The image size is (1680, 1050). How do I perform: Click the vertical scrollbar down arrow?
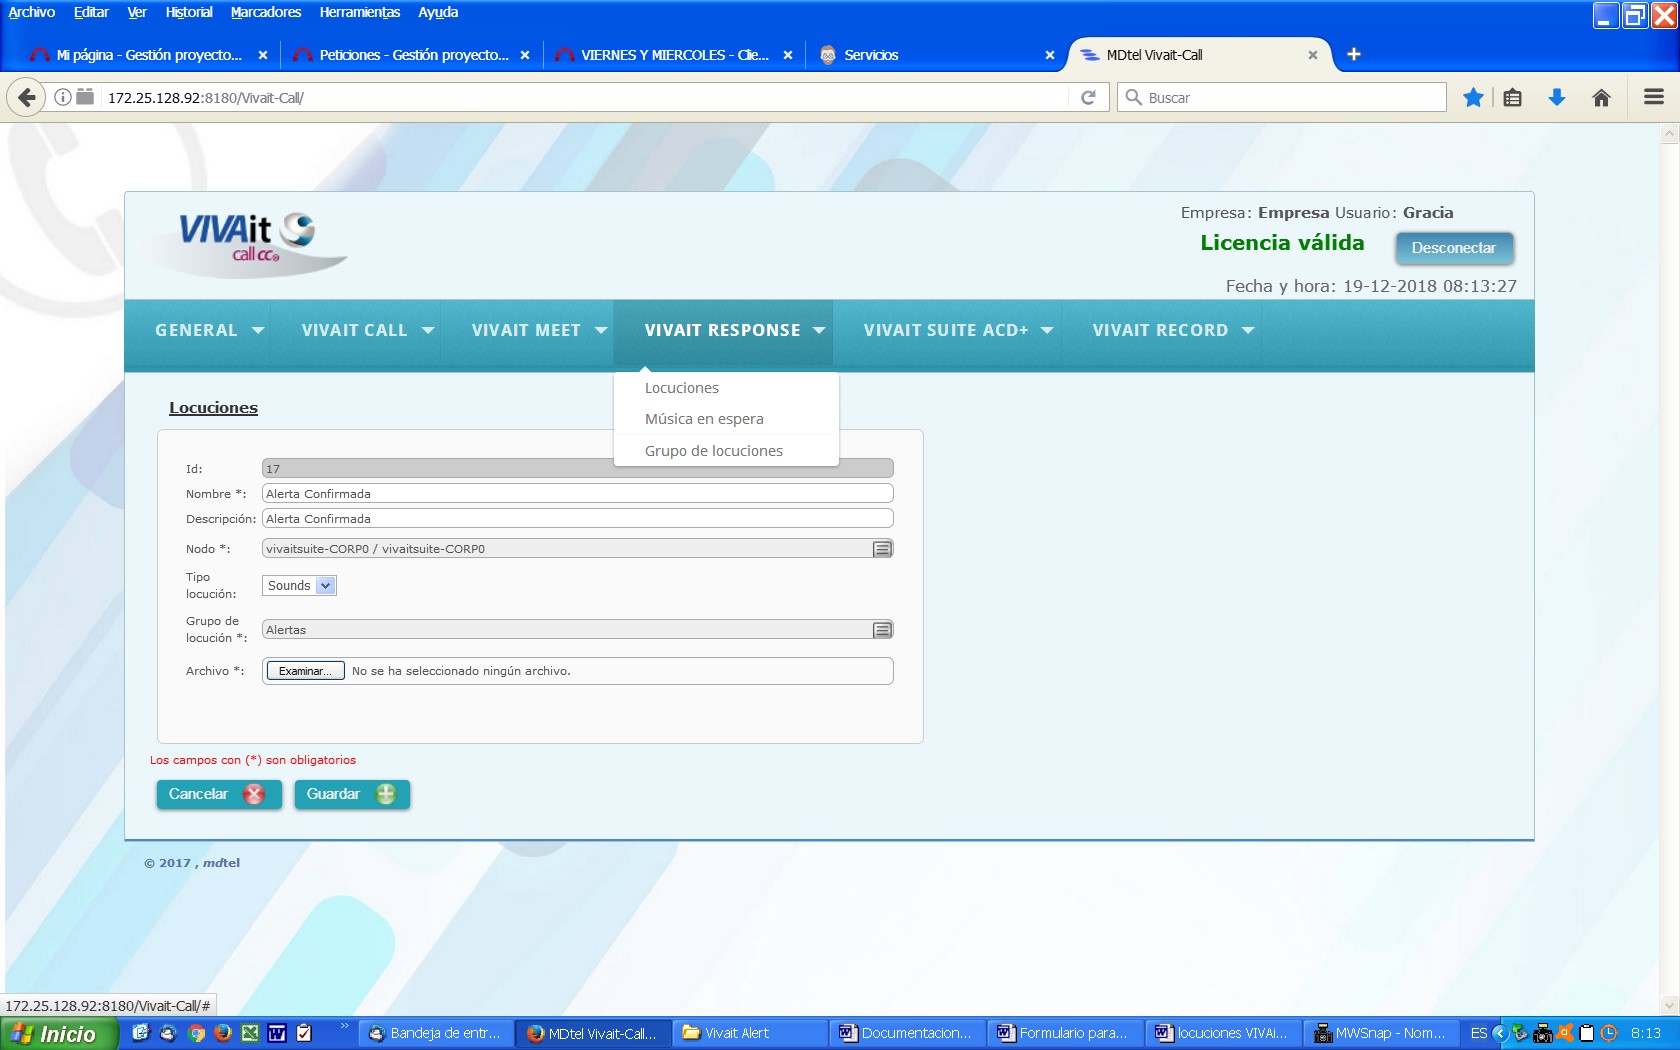coord(1669,1004)
